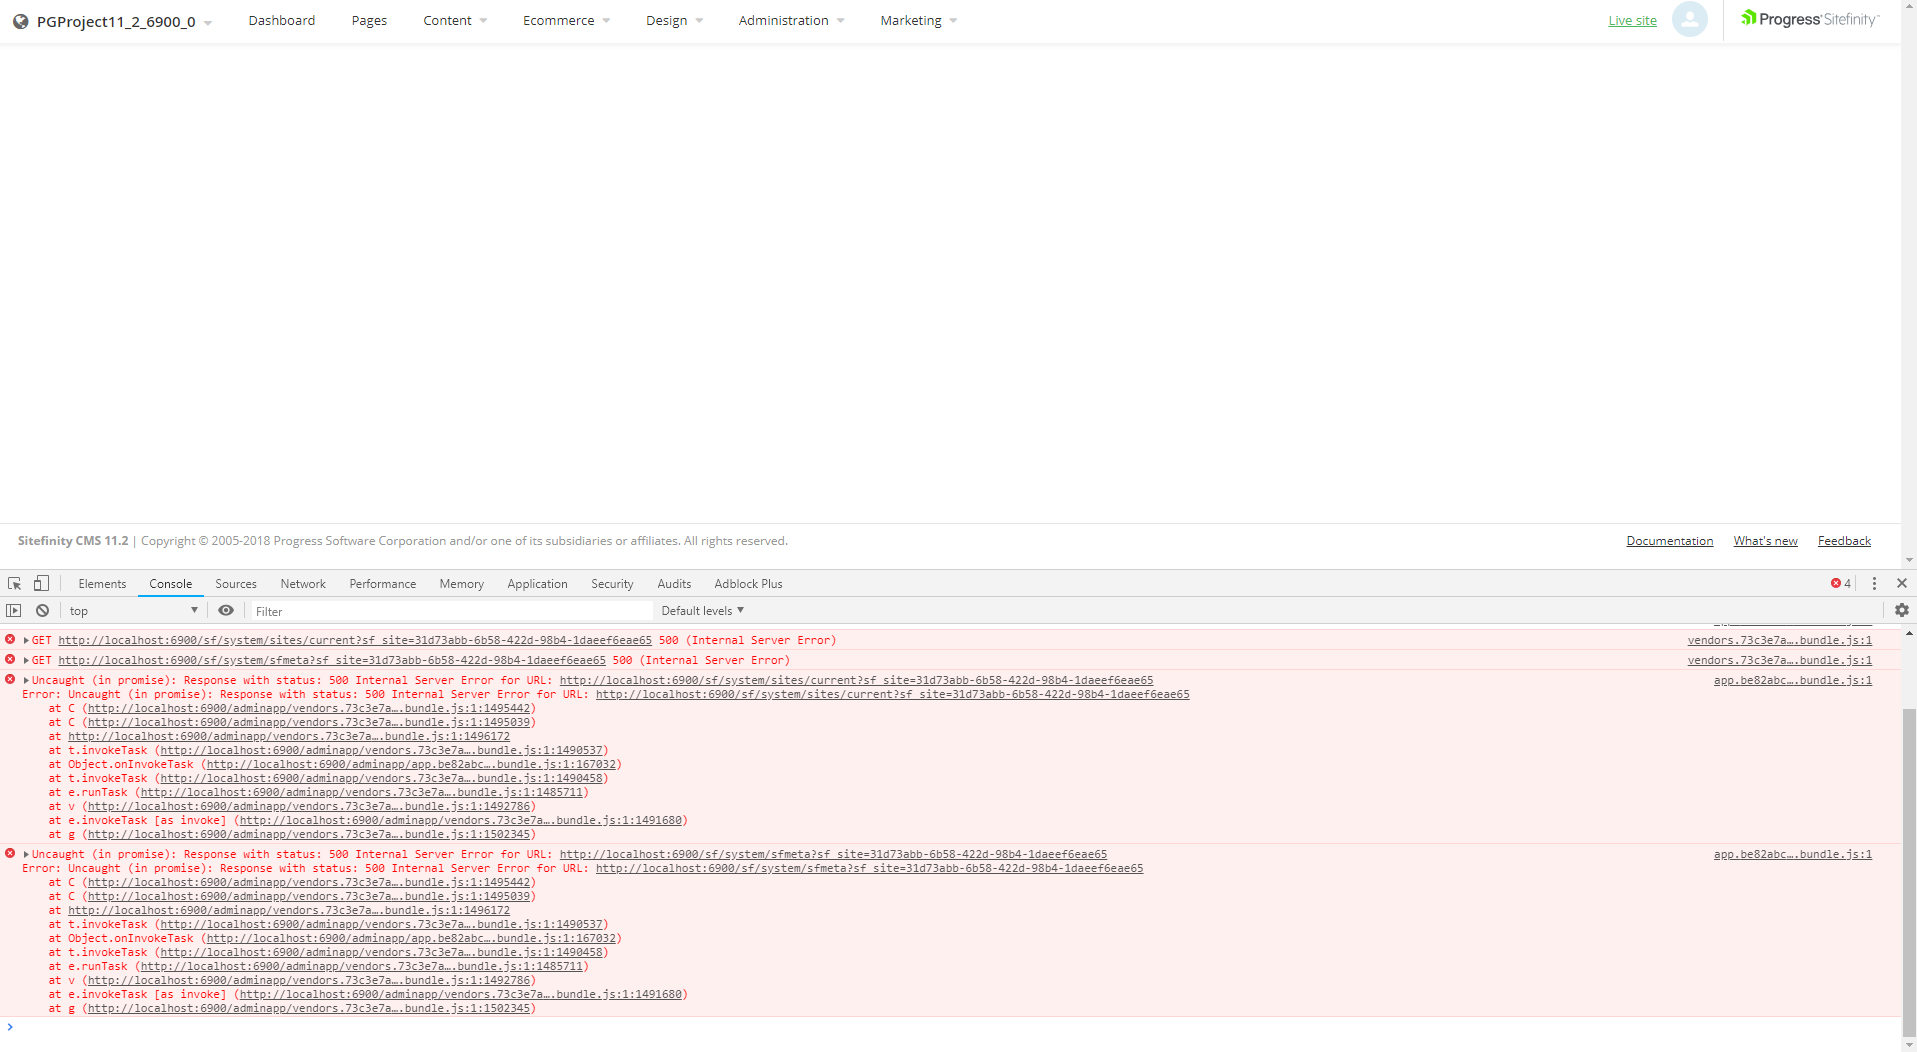Clear the console log
The image size is (1917, 1052).
42,610
